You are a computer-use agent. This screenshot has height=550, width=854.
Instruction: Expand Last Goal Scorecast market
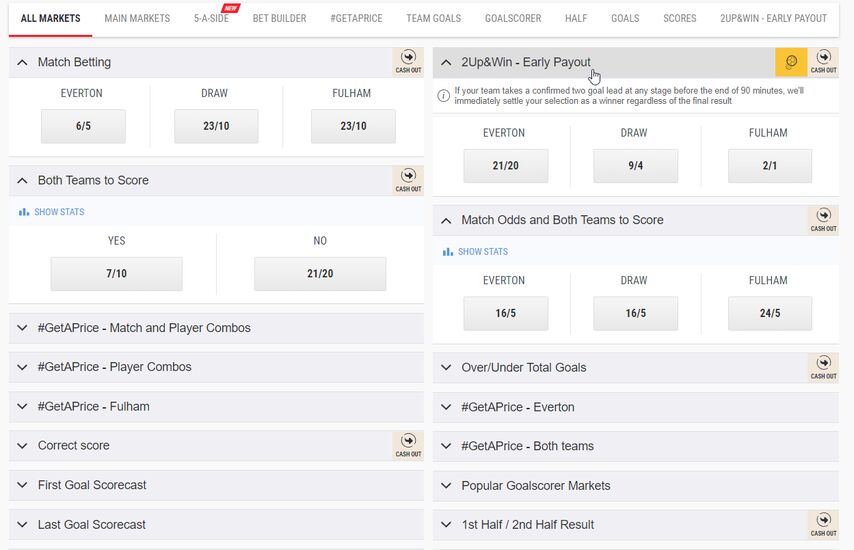22,524
